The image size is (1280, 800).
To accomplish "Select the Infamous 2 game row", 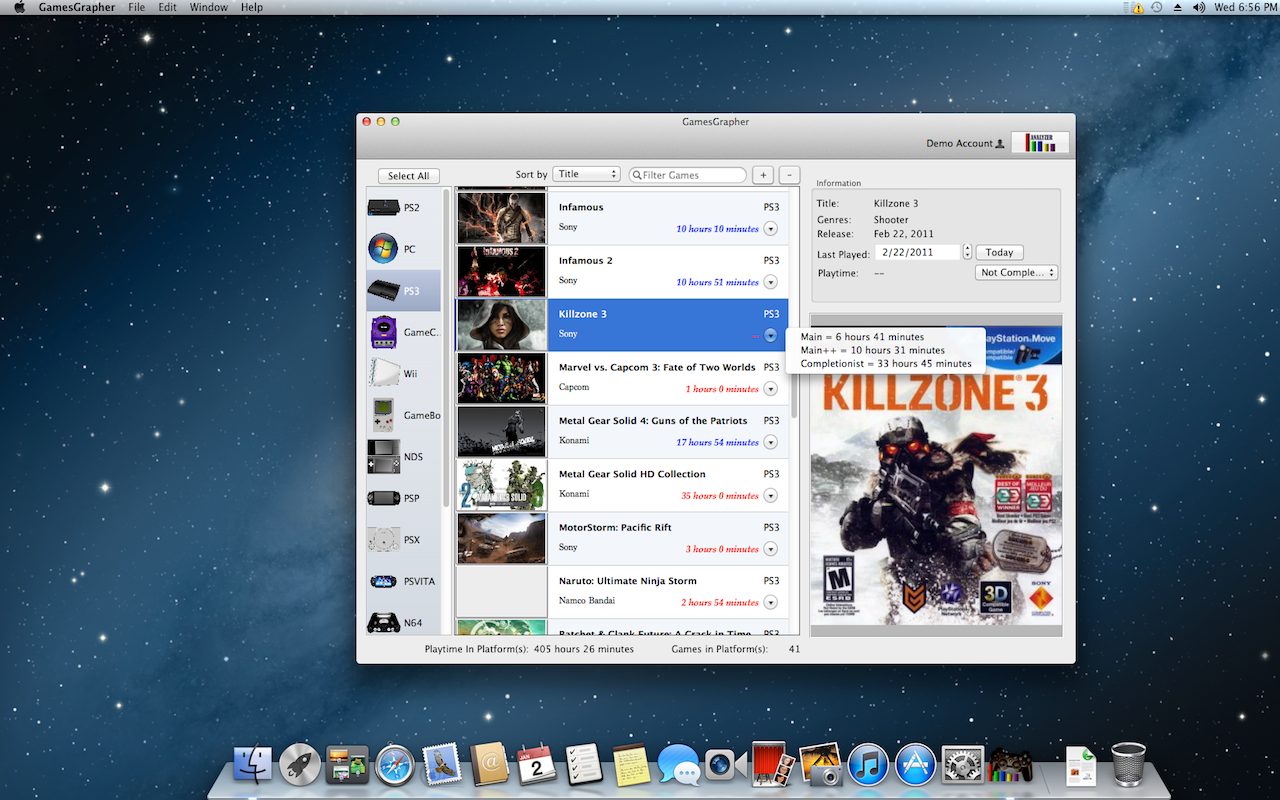I will click(x=622, y=272).
